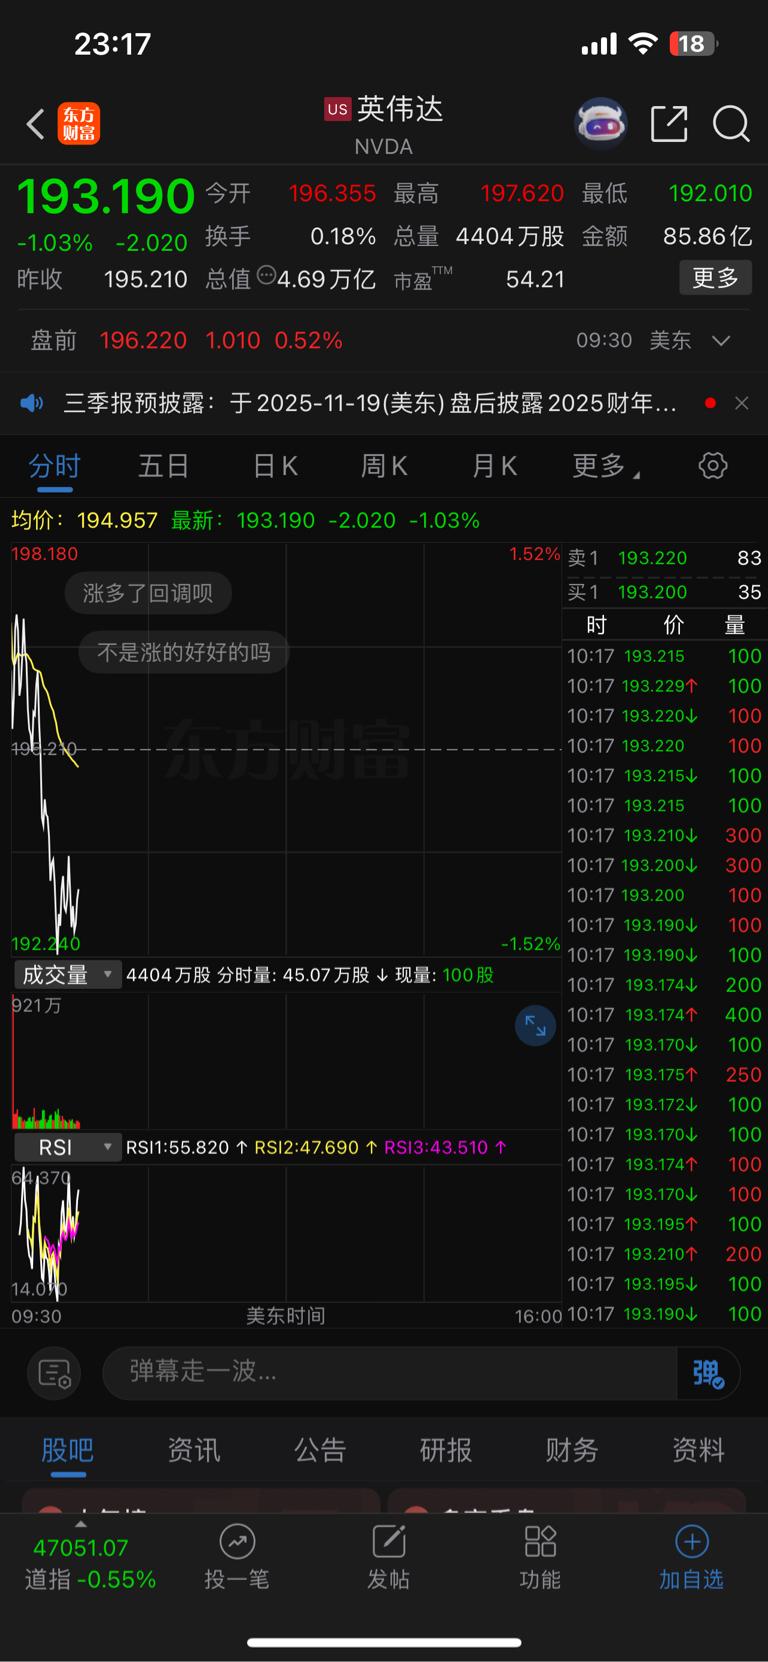Select the 分时 chart tab
Screen dimensions: 768x1662
[x=54, y=466]
